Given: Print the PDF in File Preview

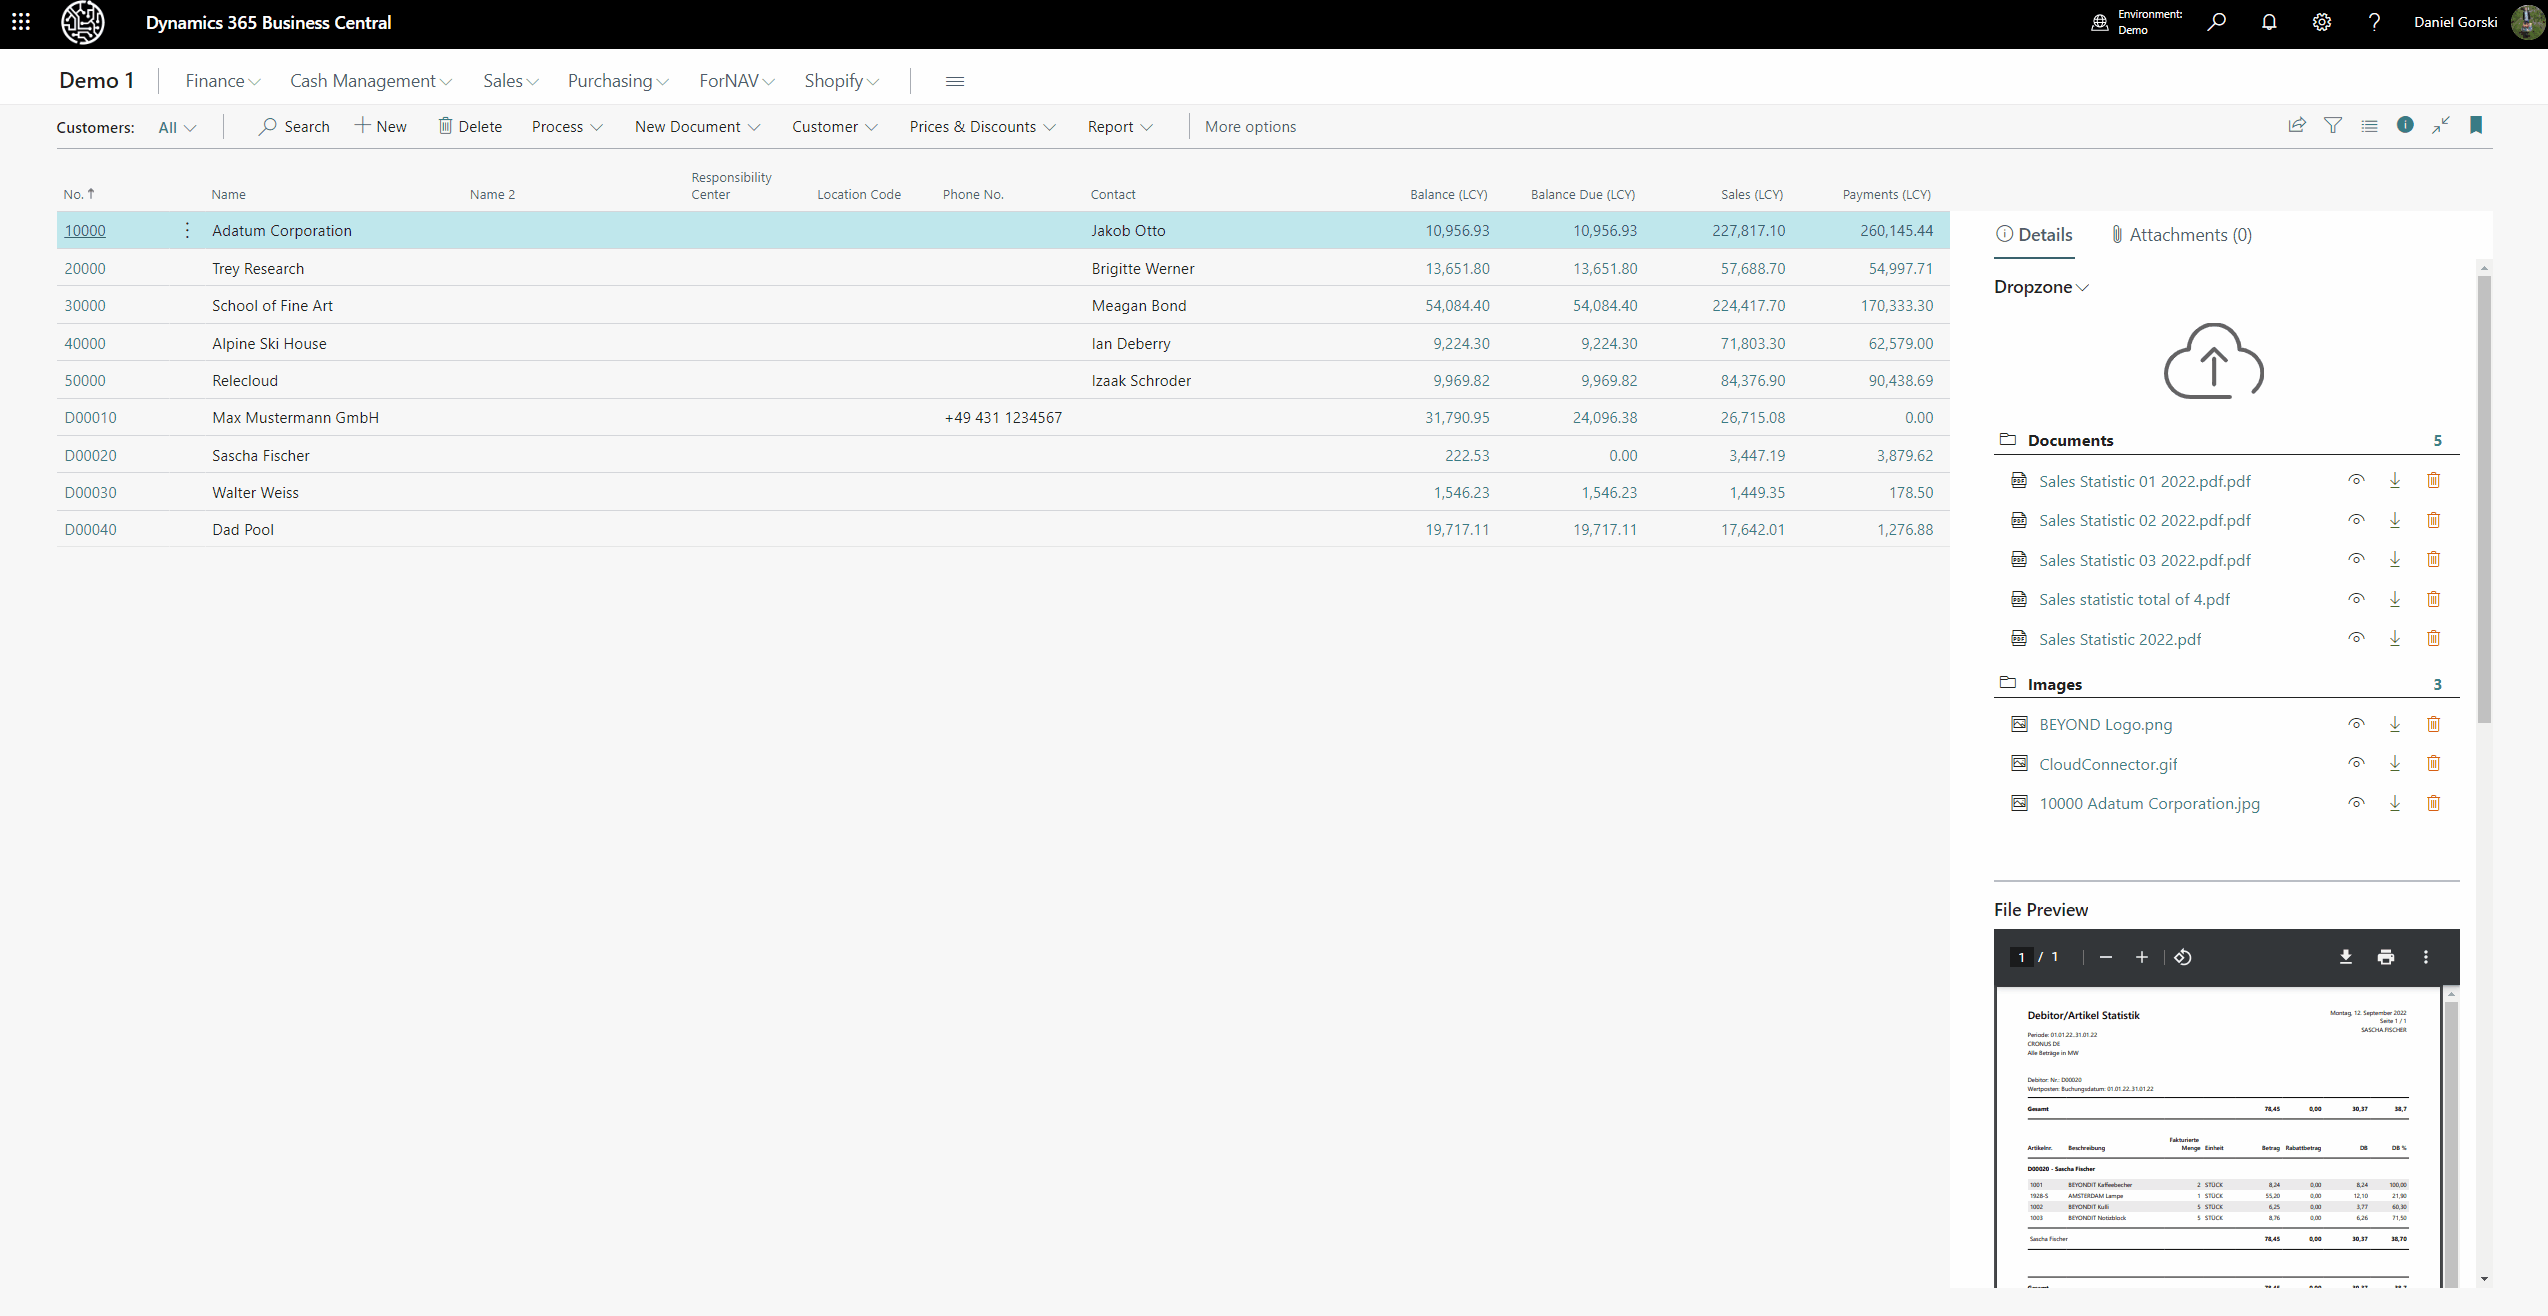Looking at the screenshot, I should [x=2386, y=957].
